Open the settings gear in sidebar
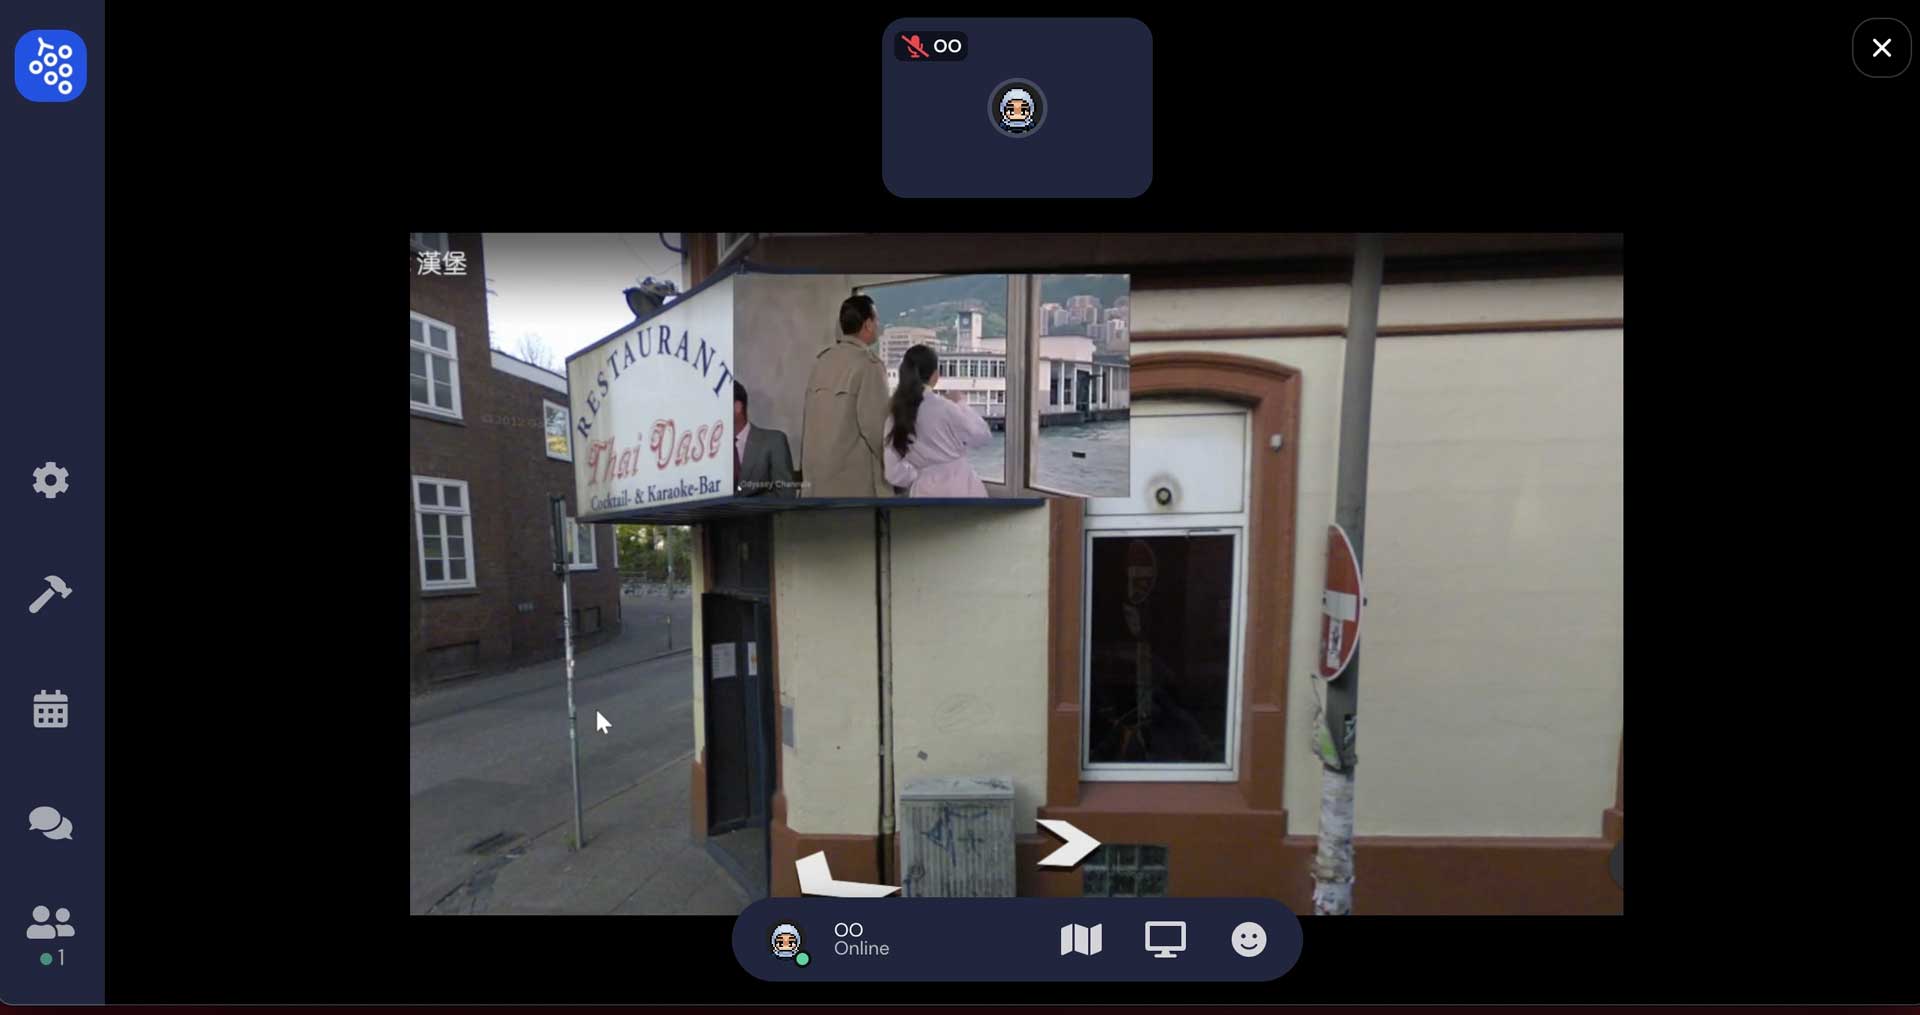The height and width of the screenshot is (1015, 1920). 50,481
